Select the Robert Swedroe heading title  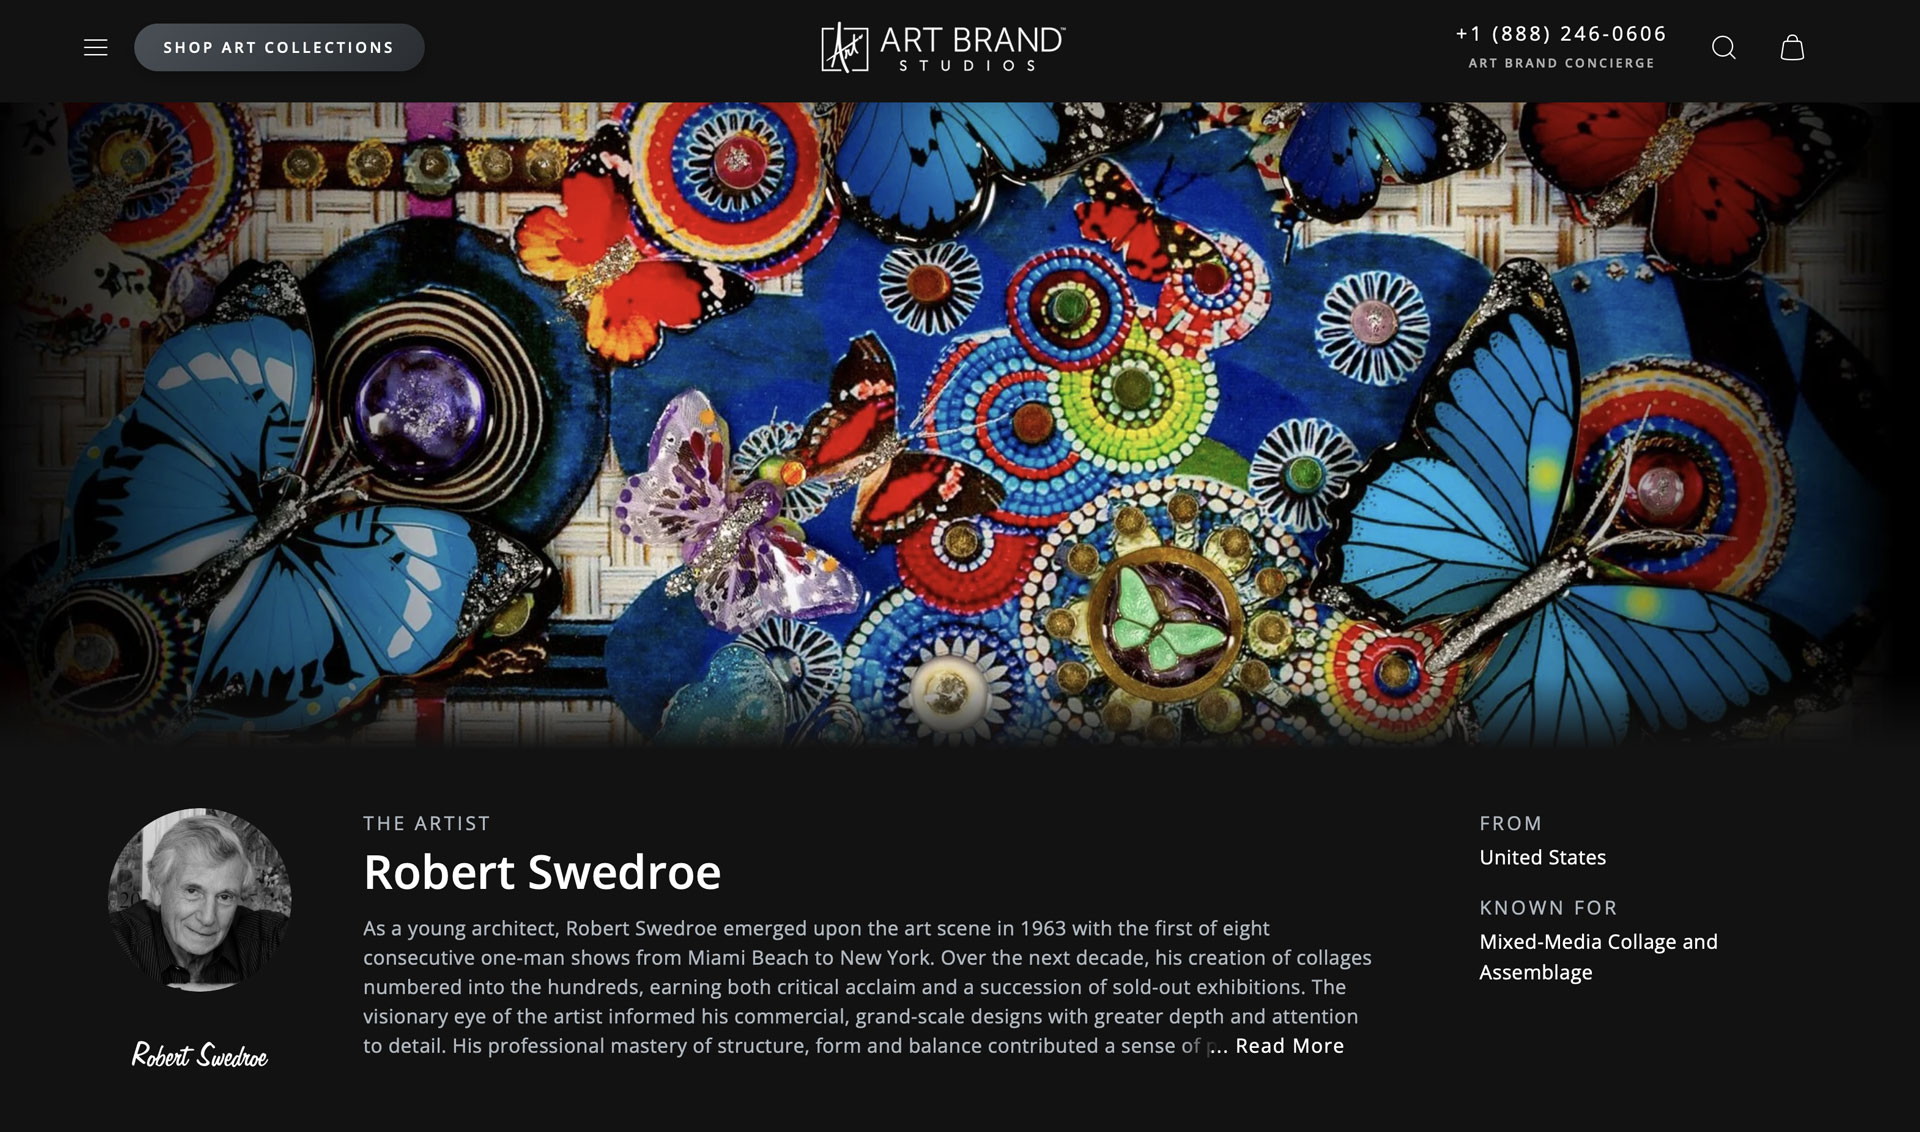pos(542,872)
